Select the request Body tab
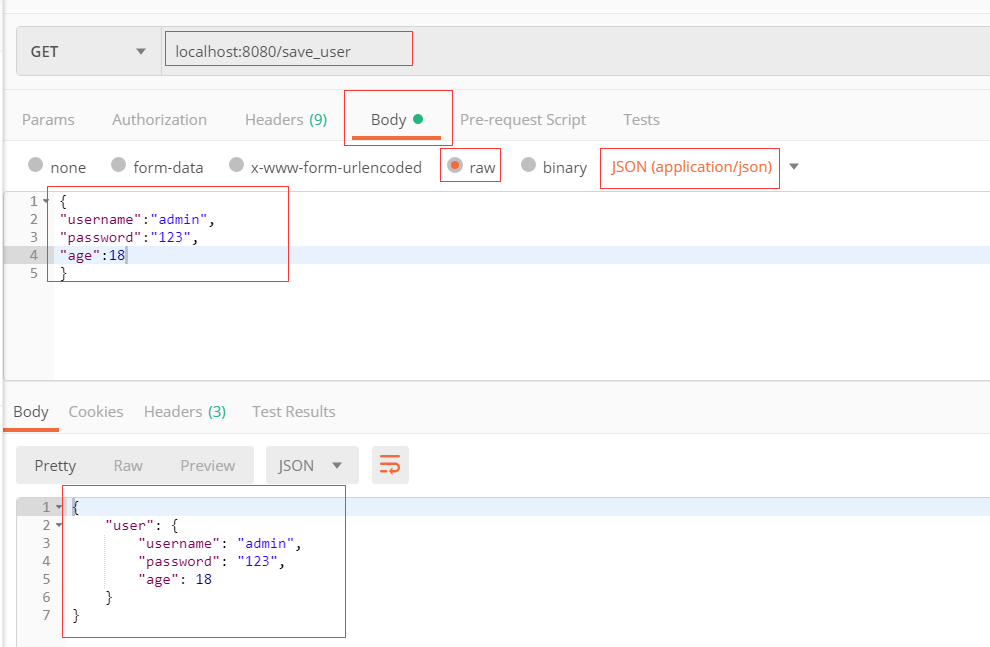The height and width of the screenshot is (647, 990). (x=397, y=119)
